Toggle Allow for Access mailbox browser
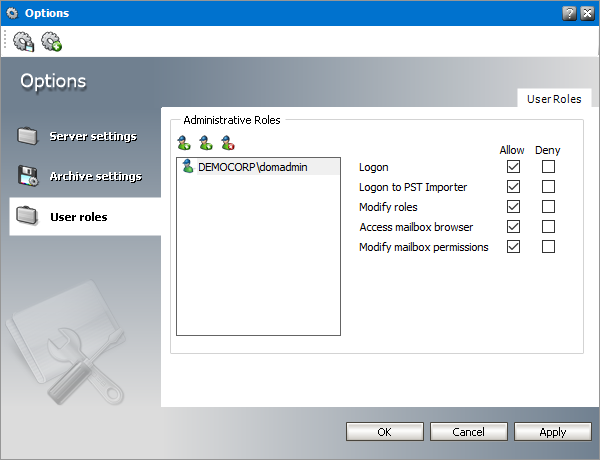This screenshot has width=600, height=460. pos(514,227)
